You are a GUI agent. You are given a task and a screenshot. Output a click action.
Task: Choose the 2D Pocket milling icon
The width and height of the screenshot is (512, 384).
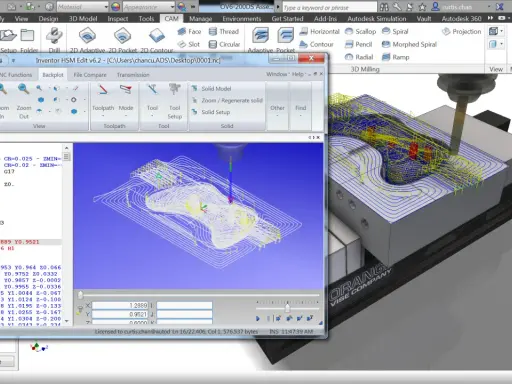pos(122,35)
